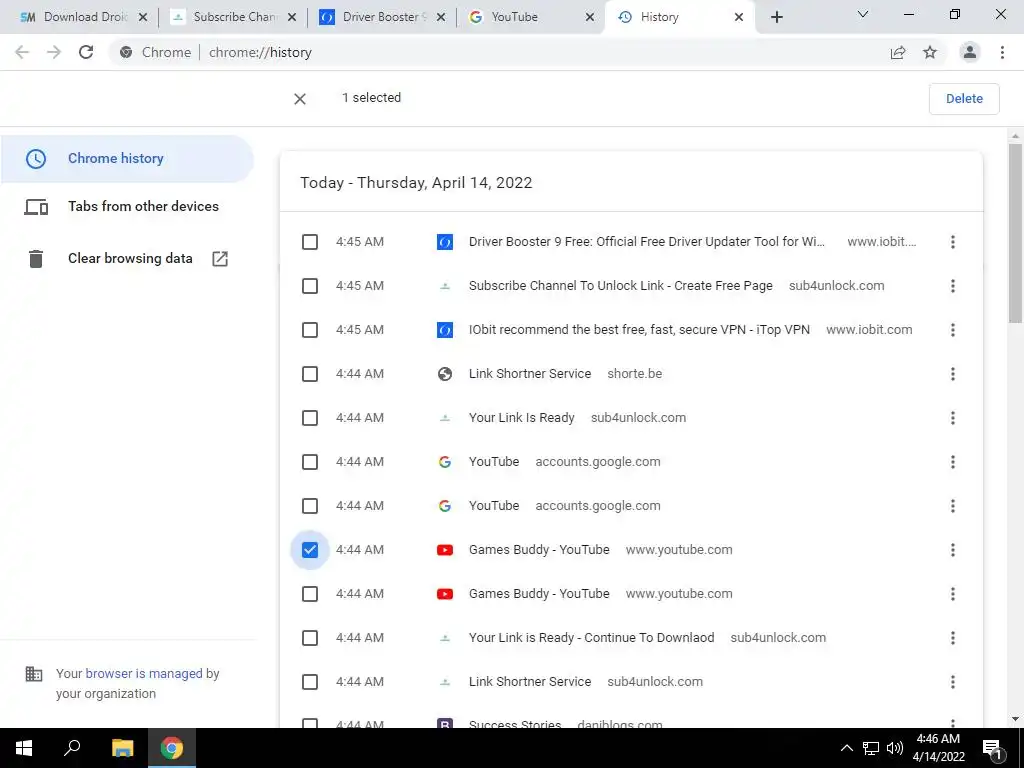The image size is (1024, 768).
Task: Uncheck the selected Games Buddy YouTube entry
Action: point(310,551)
